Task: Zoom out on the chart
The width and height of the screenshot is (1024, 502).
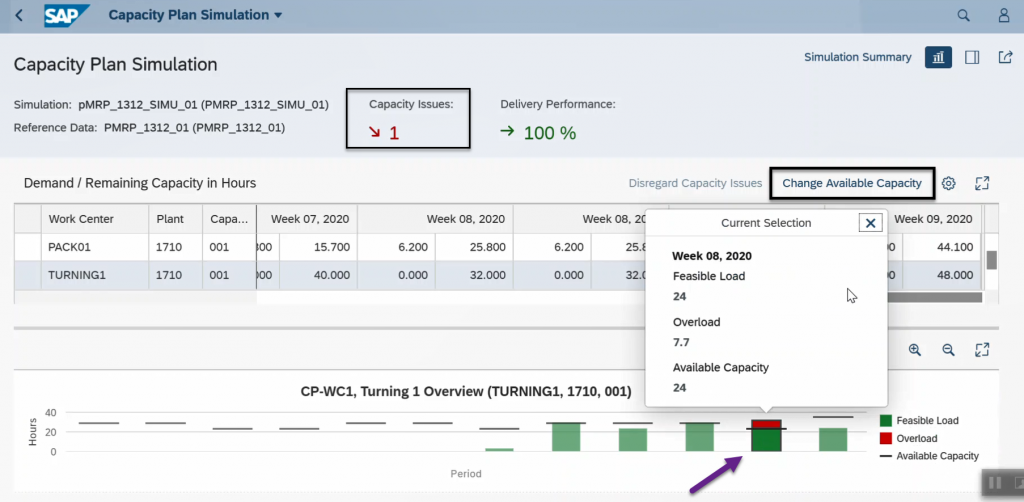Action: tap(948, 350)
